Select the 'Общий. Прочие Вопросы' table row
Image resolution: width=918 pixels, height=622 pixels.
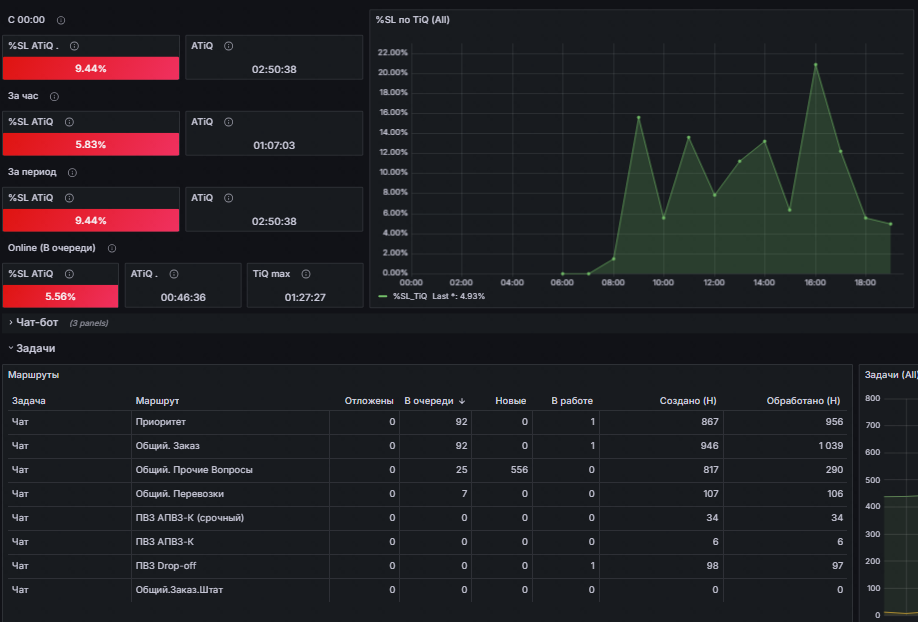(427, 470)
